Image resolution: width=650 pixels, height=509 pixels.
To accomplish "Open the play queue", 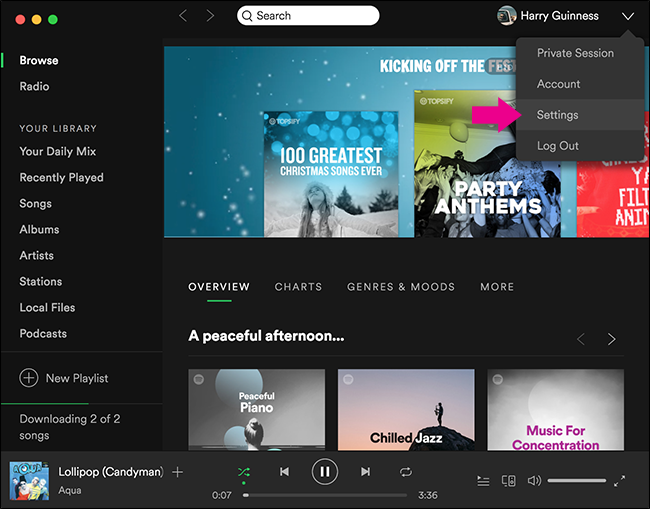I will click(483, 481).
